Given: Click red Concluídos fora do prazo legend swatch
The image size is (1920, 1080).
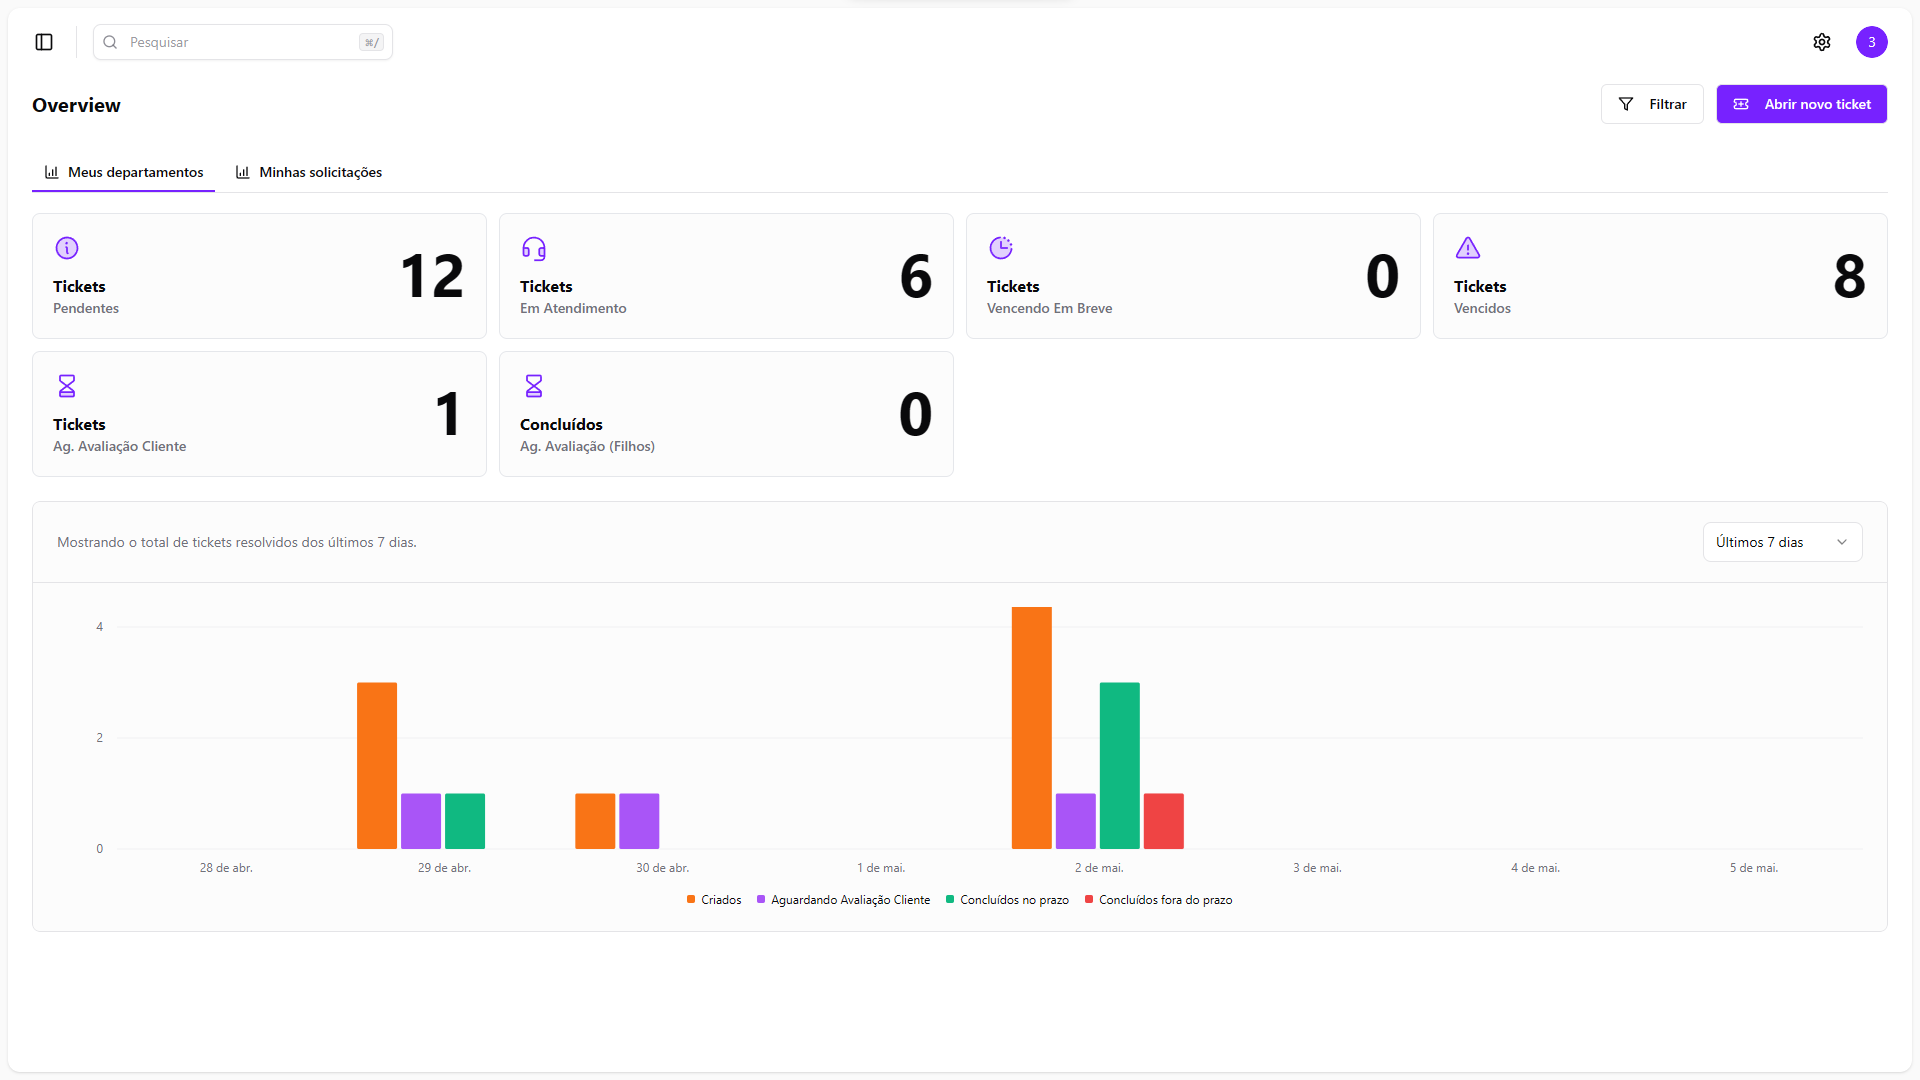Looking at the screenshot, I should coord(1089,900).
